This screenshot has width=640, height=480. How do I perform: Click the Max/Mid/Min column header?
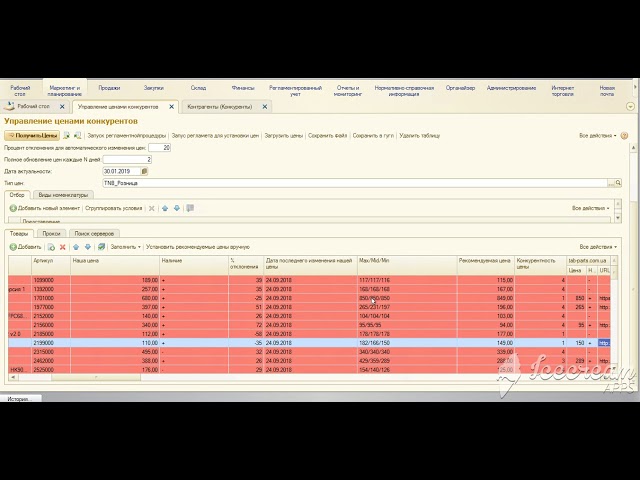407,265
